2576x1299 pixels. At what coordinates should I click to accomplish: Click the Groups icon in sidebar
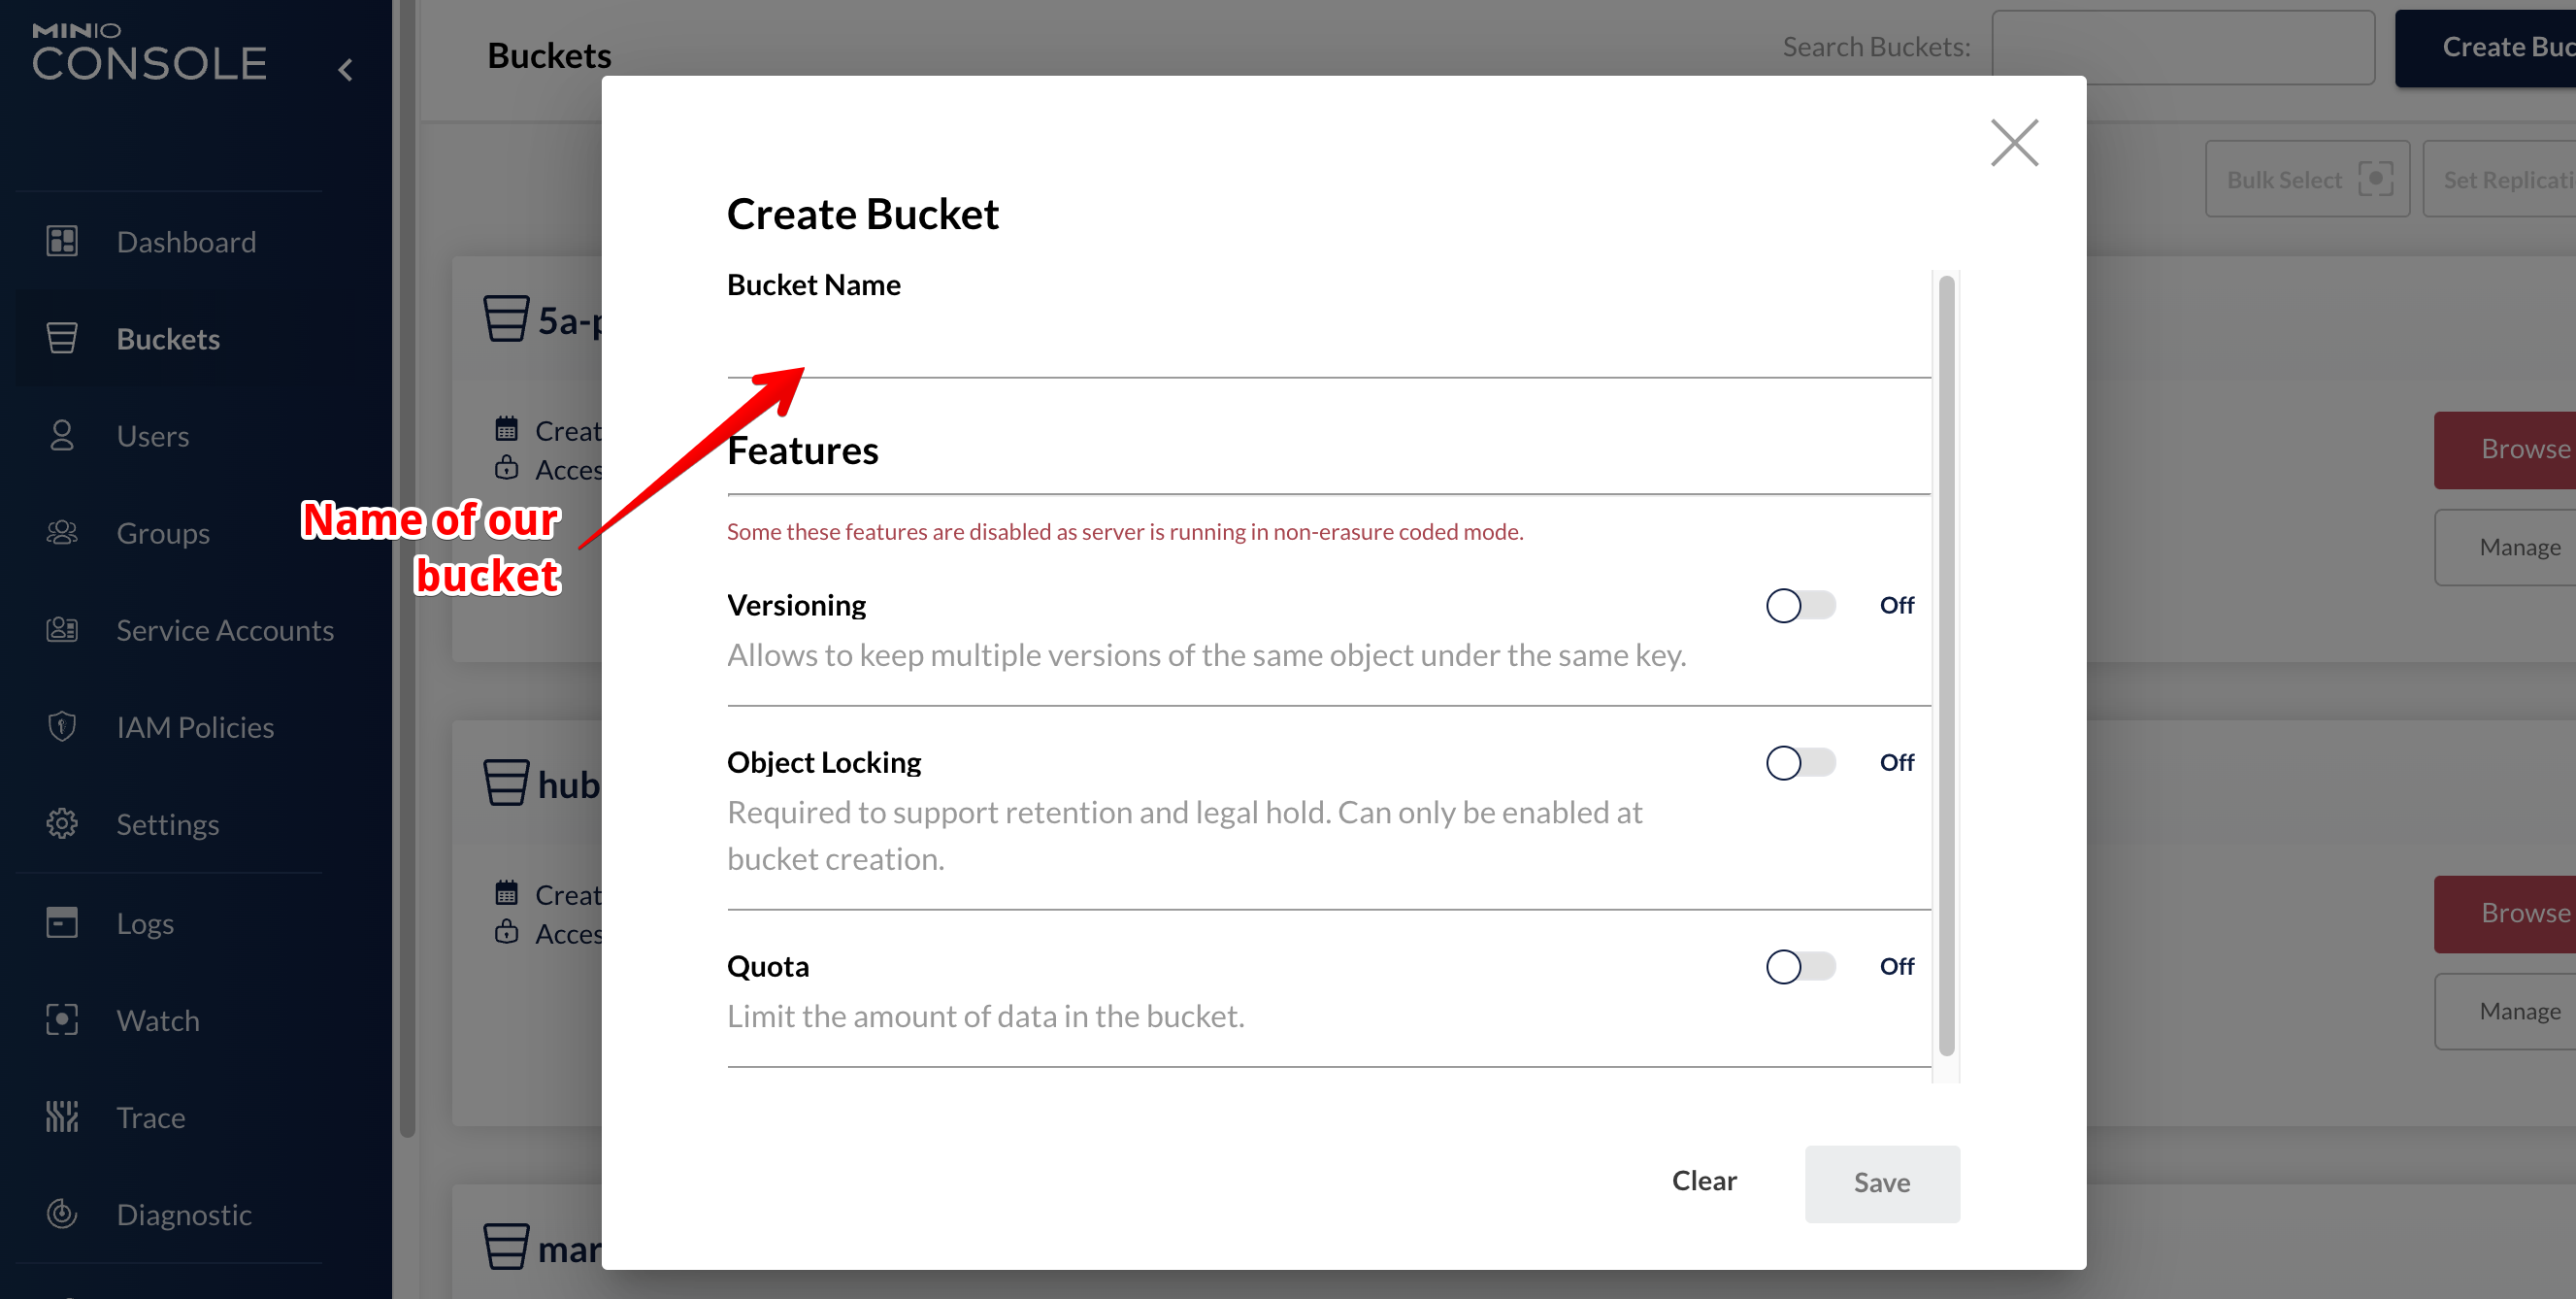pos(62,533)
